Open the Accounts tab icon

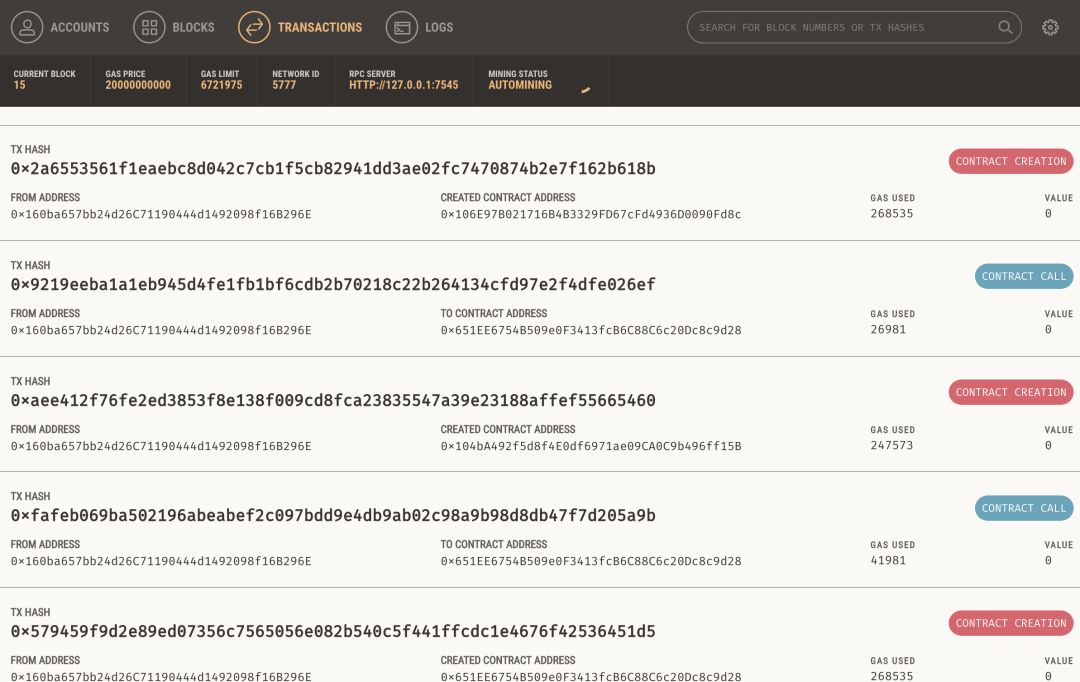pyautogui.click(x=27, y=28)
